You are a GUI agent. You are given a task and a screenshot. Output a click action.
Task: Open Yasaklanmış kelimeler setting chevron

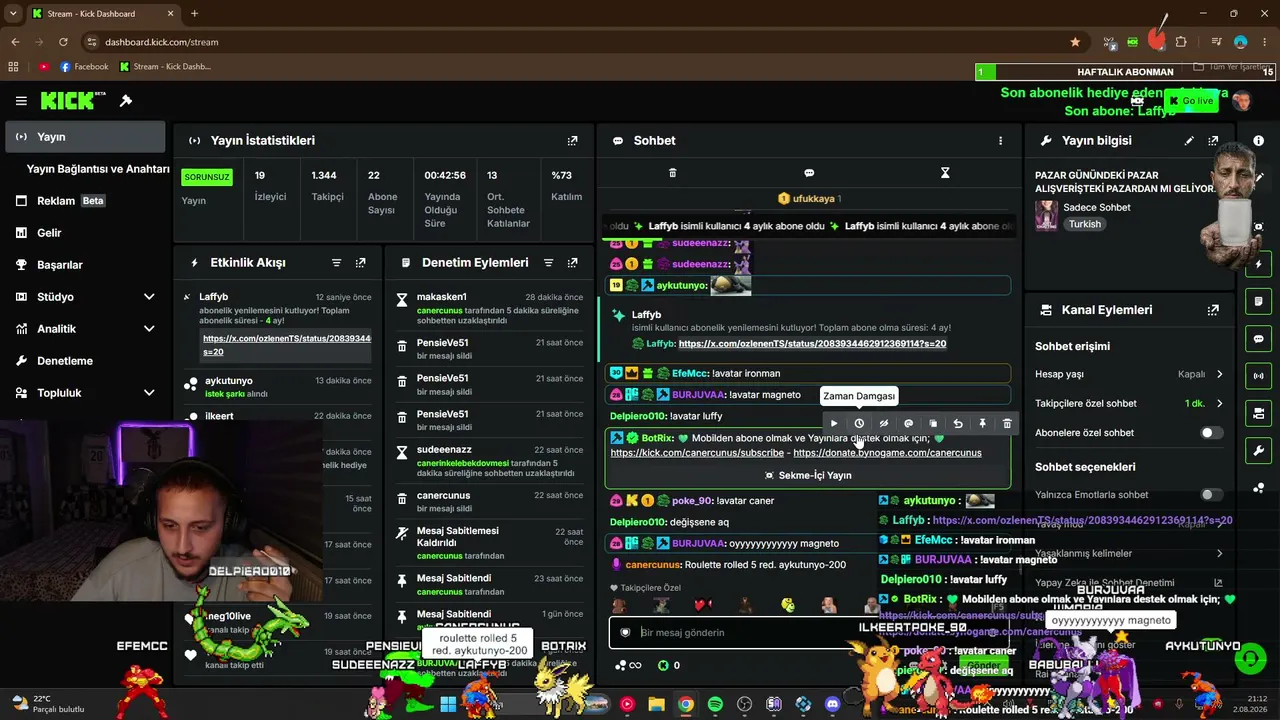point(1219,554)
